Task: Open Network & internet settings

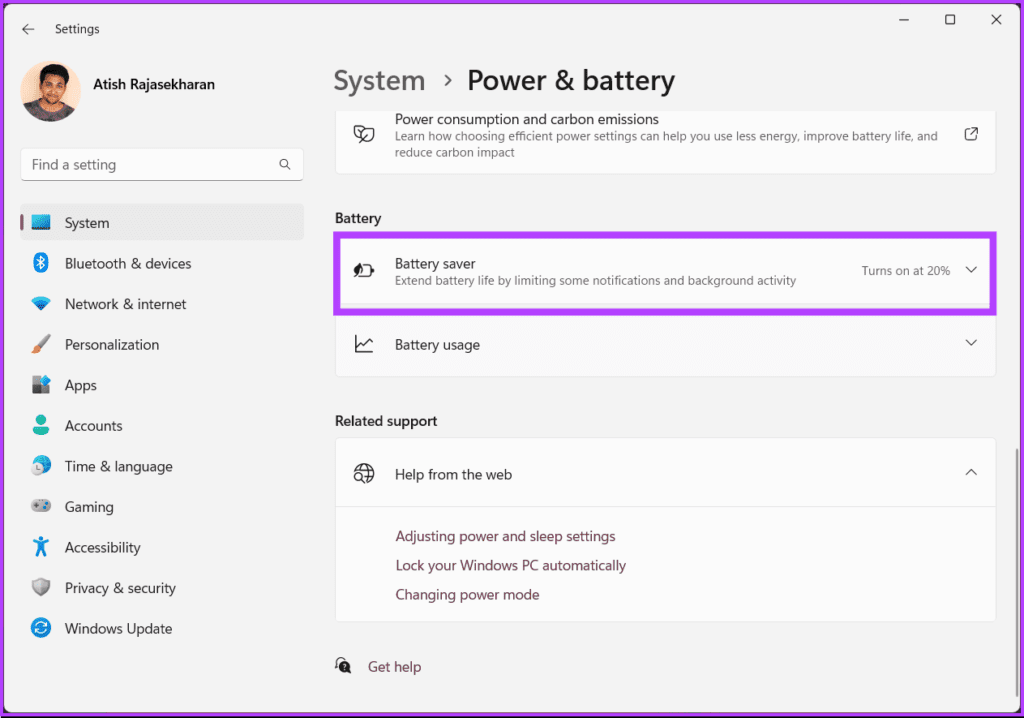Action: click(162, 304)
